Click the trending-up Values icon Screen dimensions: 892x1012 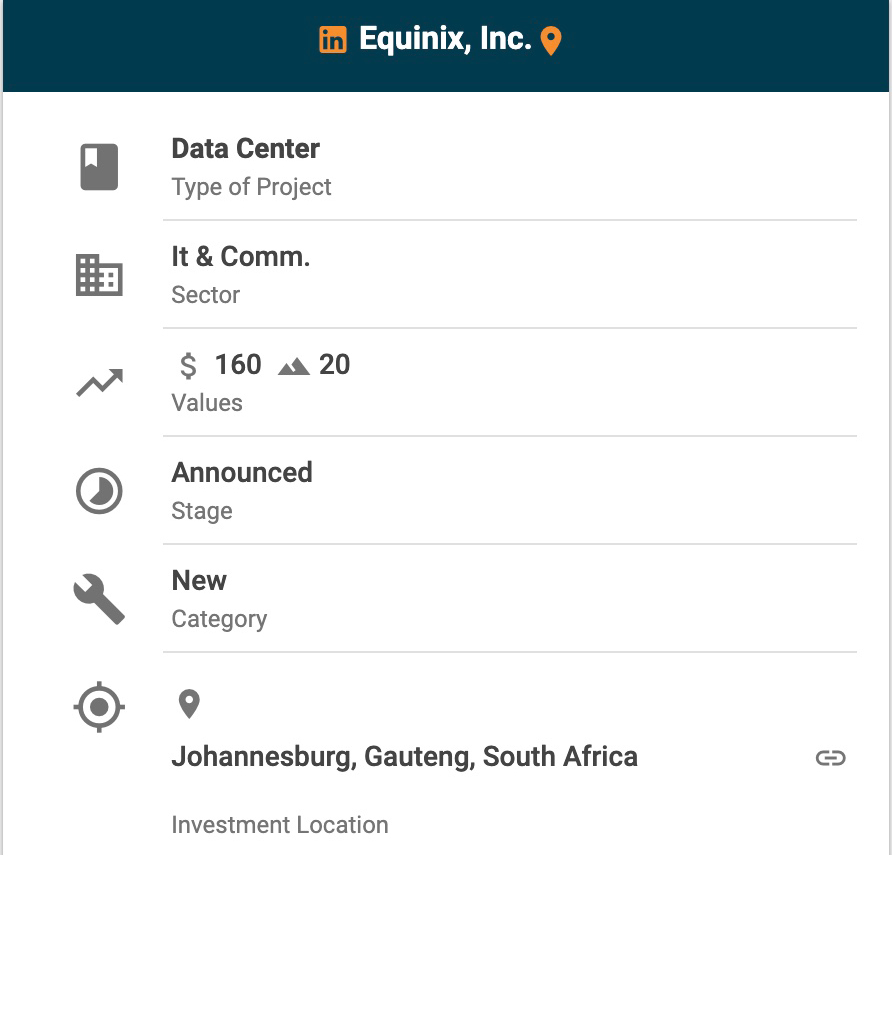click(x=99, y=383)
